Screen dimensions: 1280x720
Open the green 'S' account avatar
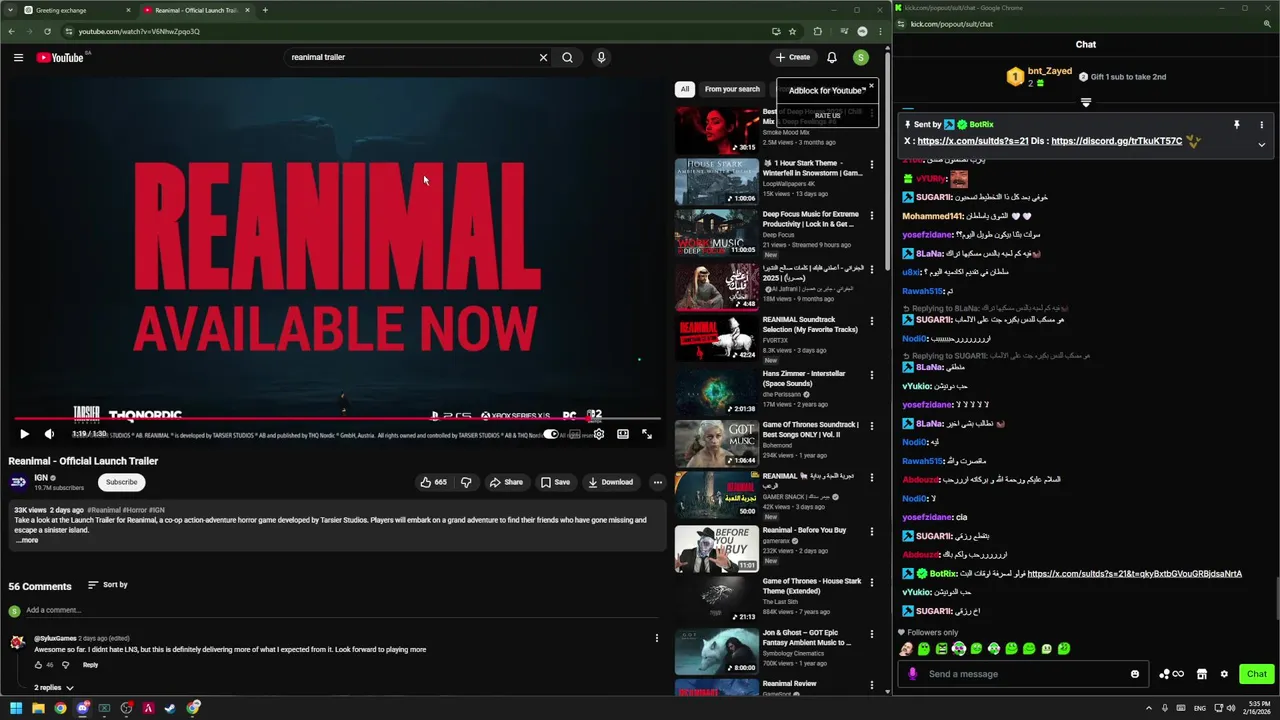[x=860, y=57]
